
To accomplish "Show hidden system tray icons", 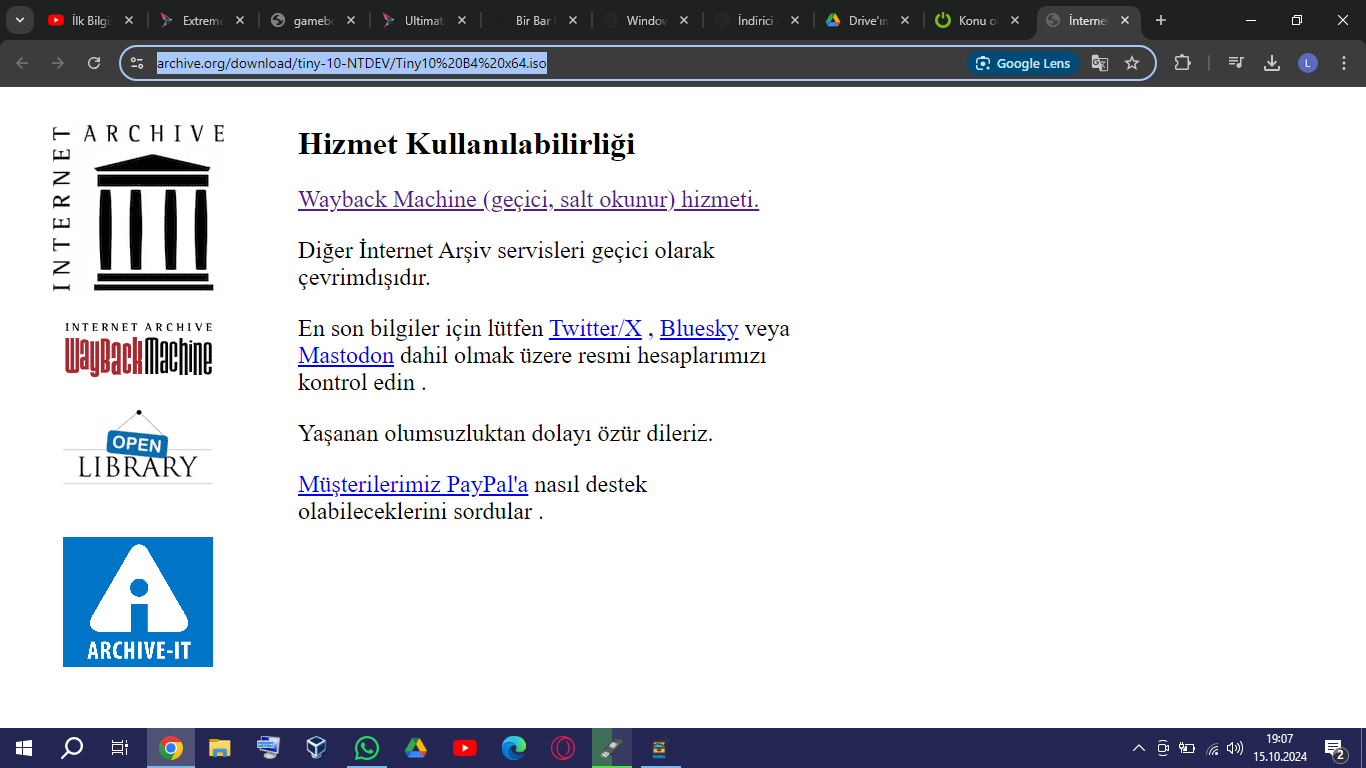I will point(1139,748).
